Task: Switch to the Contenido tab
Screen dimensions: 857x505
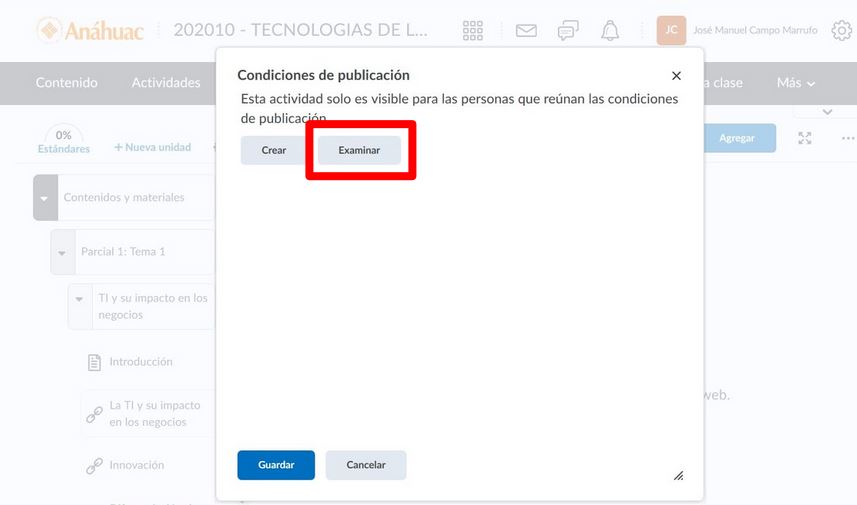Action: 67,83
